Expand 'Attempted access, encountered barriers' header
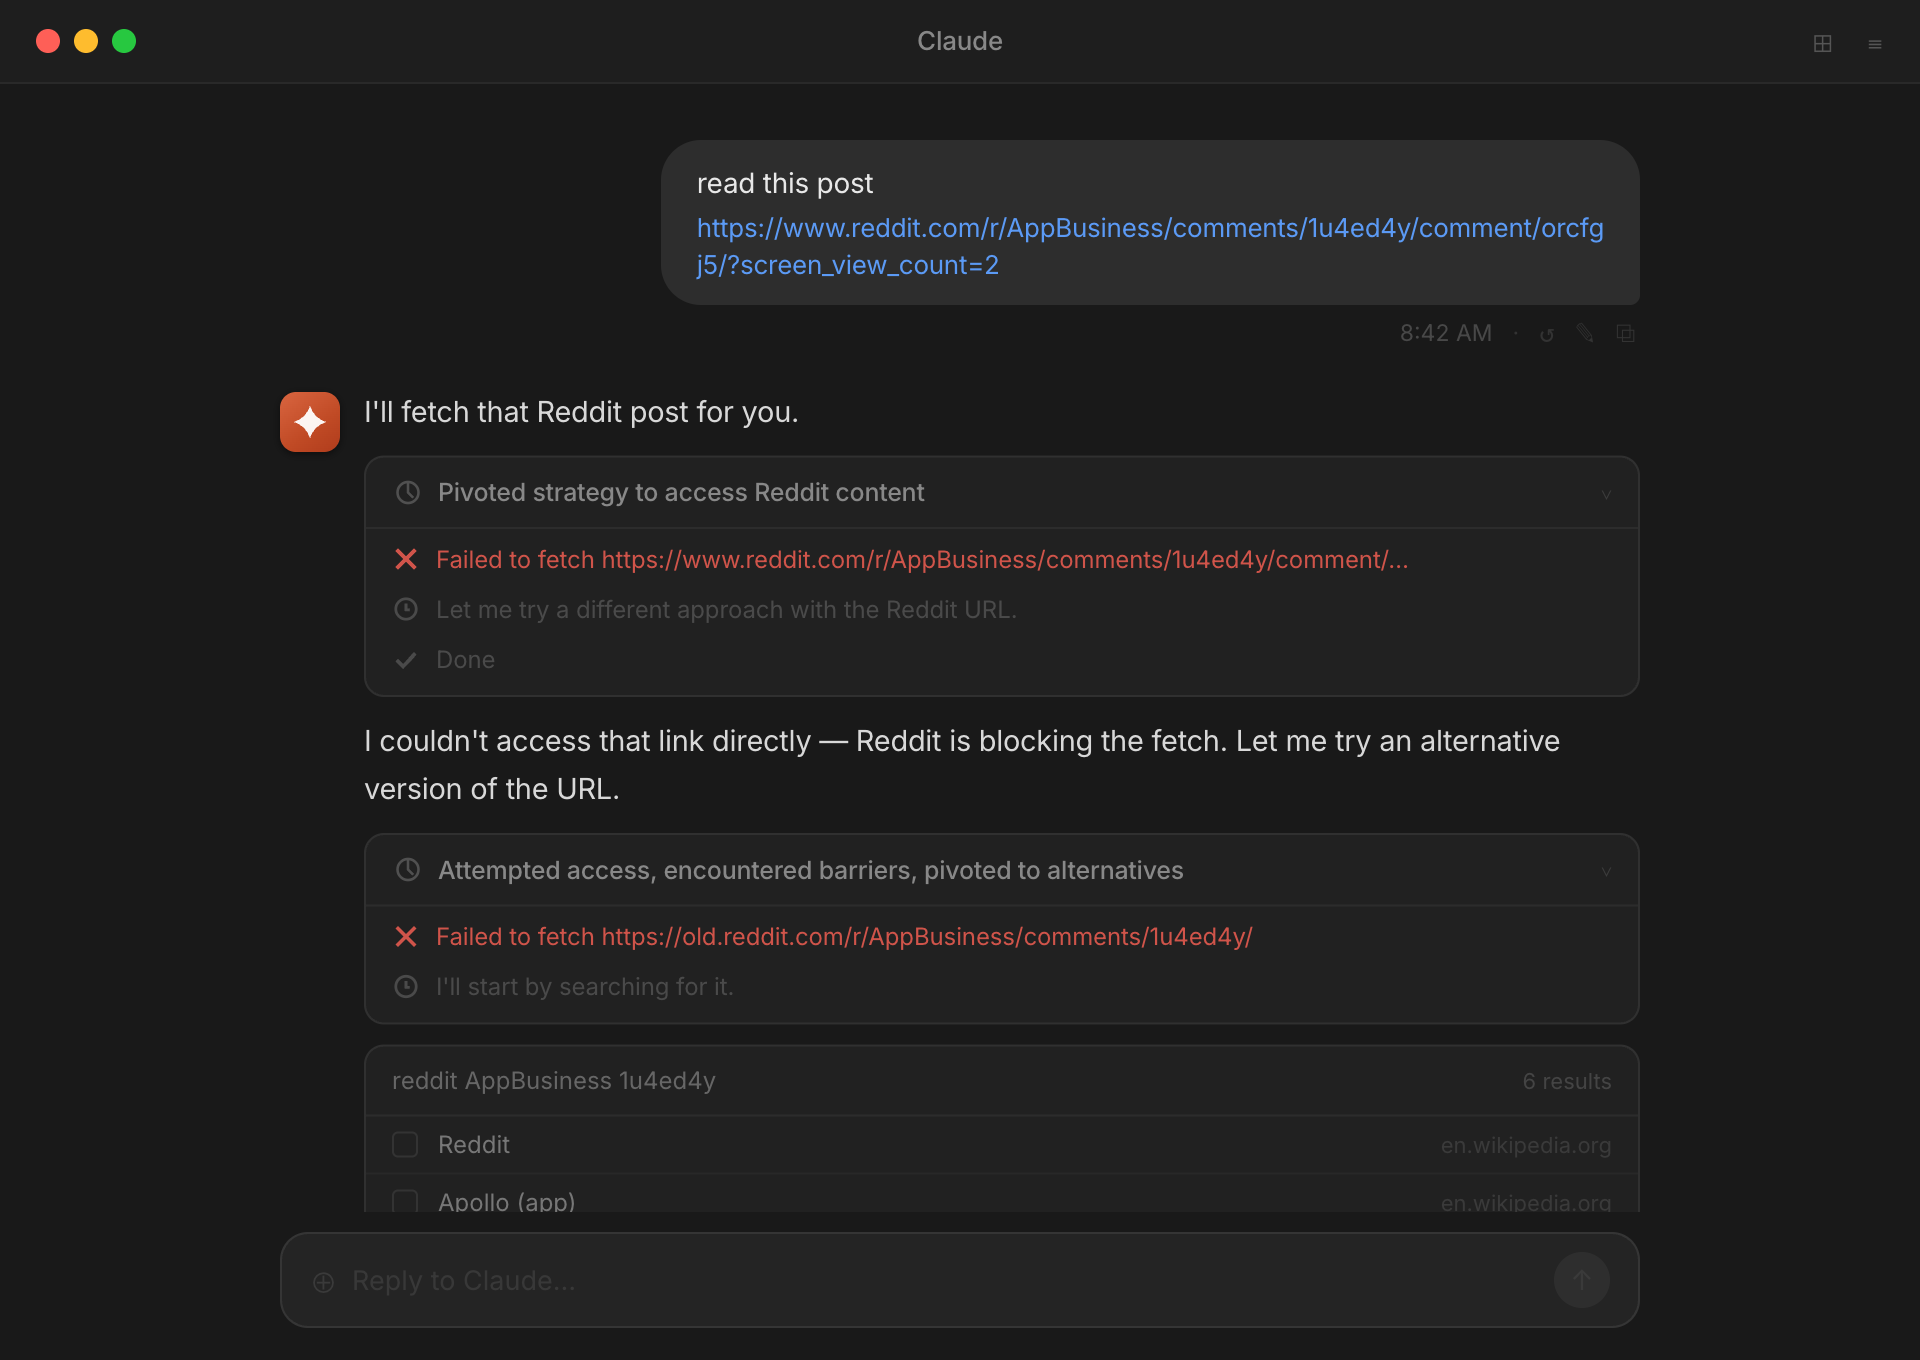 tap(1001, 870)
